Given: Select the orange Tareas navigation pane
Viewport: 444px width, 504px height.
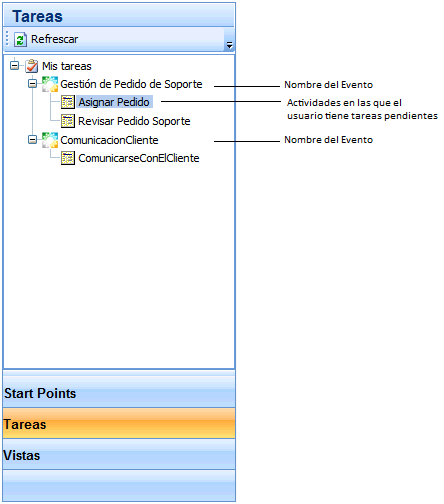Looking at the screenshot, I should pyautogui.click(x=119, y=423).
